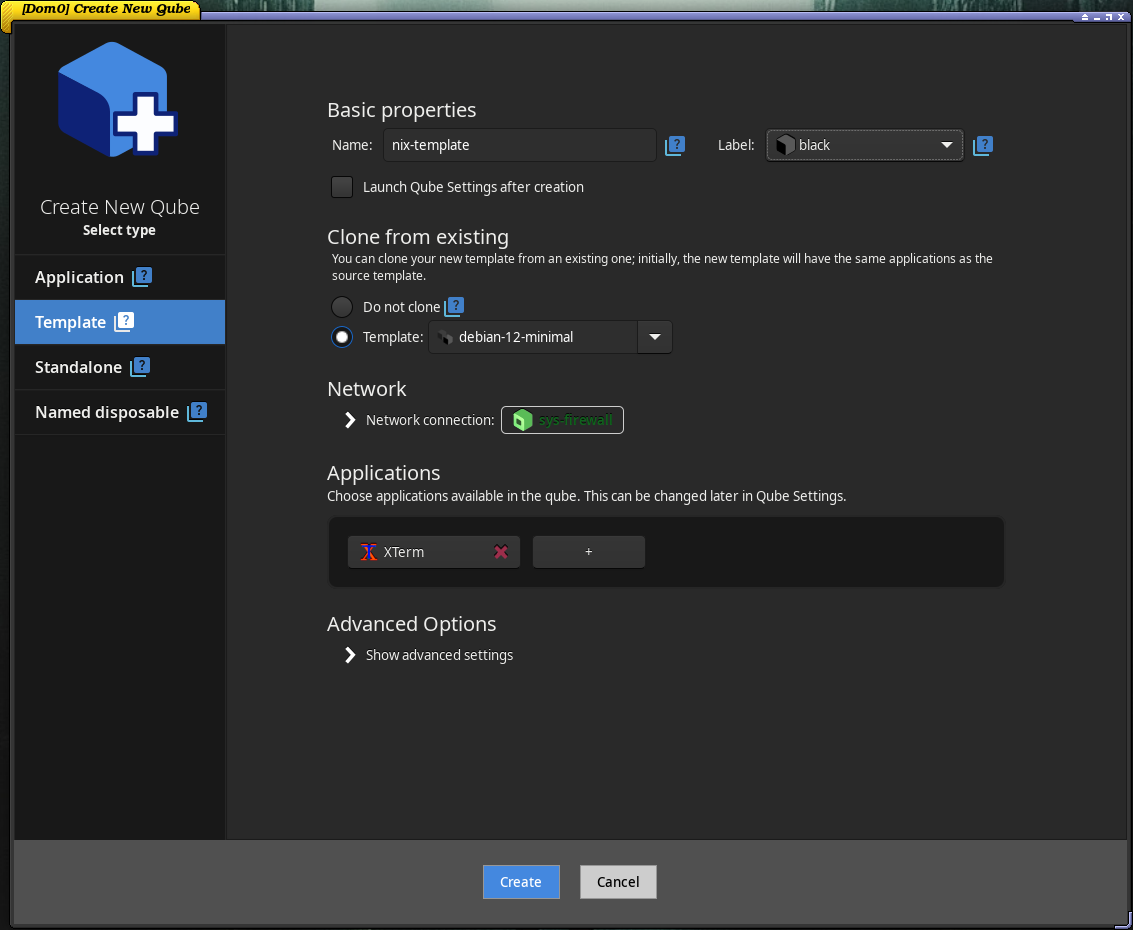Select the Template clone radio button

342,337
